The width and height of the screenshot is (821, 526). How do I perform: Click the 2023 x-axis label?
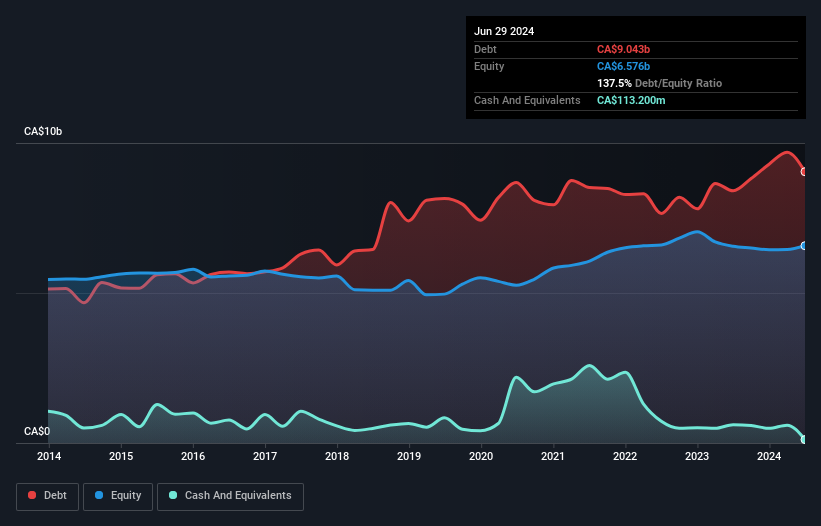(697, 456)
